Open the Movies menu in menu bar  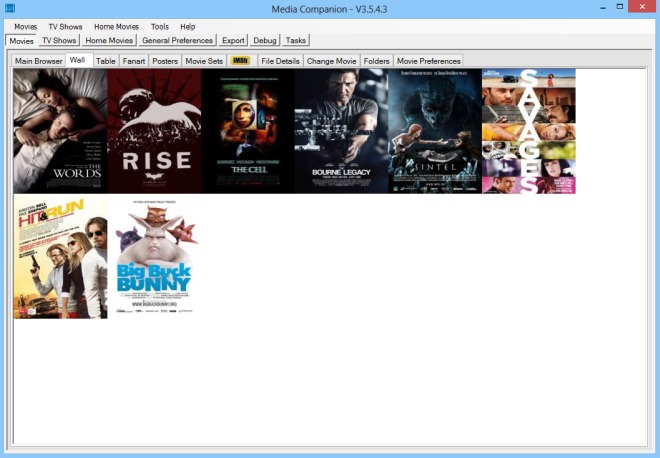(26, 26)
